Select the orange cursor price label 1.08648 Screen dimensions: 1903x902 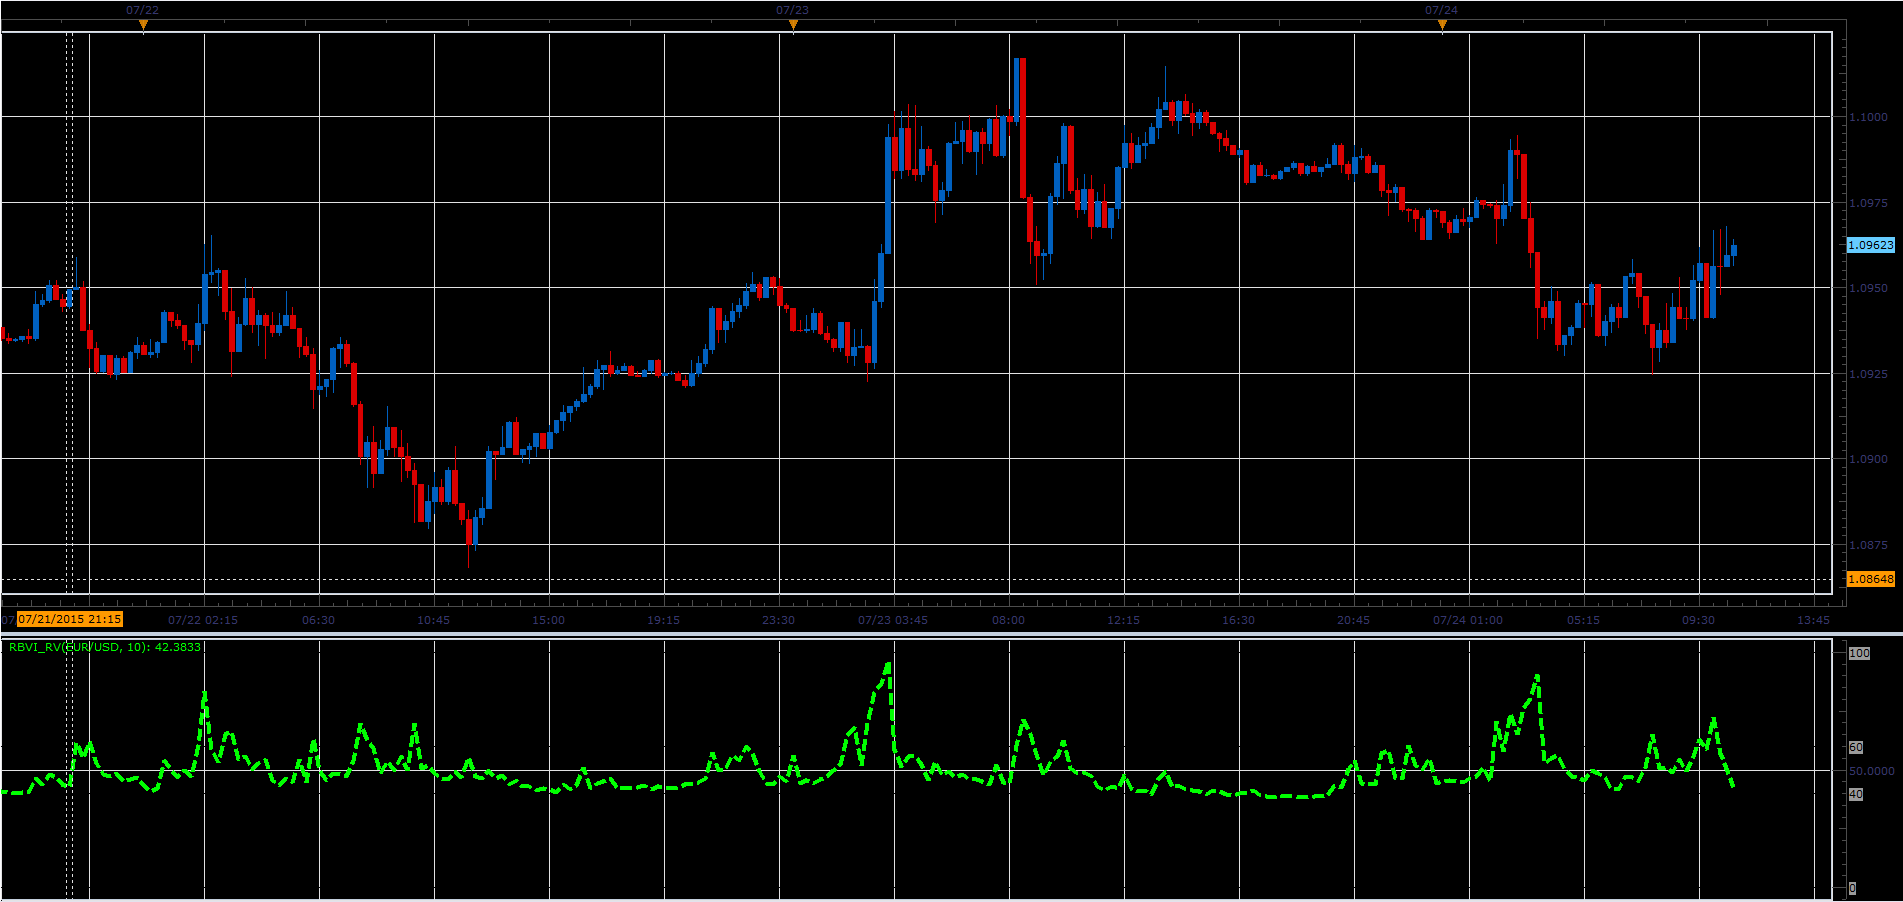coord(1870,579)
